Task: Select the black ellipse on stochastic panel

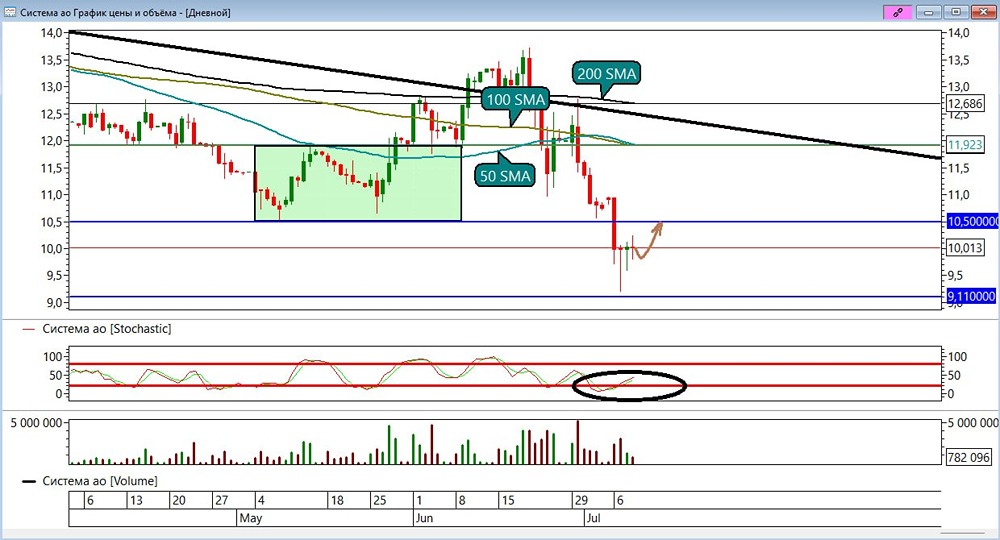Action: tap(629, 385)
